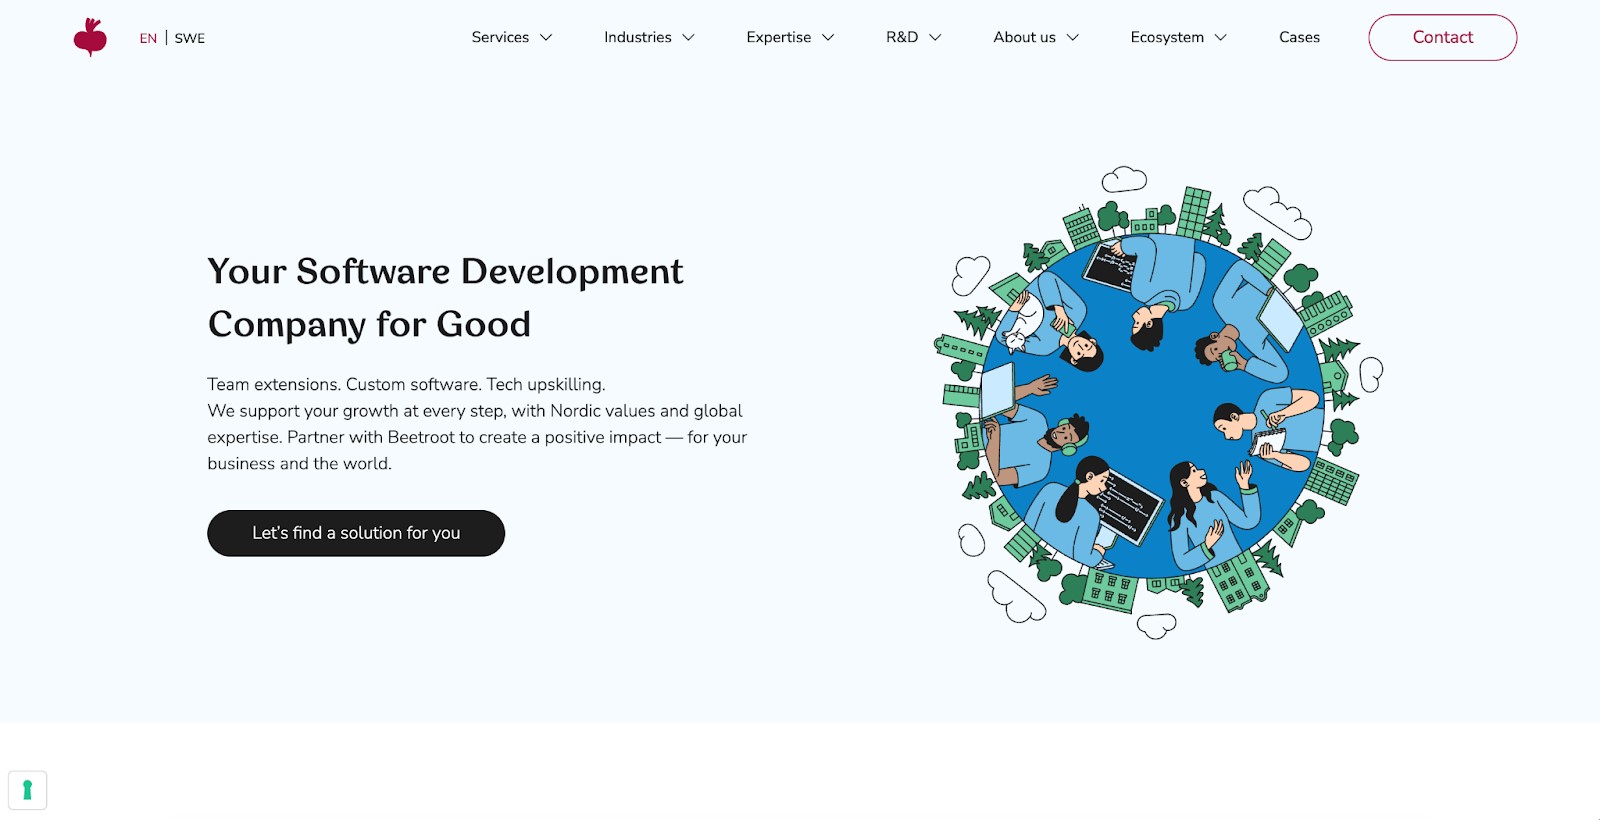Click "Let's find a solution for you"
This screenshot has height=820, width=1600.
[x=356, y=533]
